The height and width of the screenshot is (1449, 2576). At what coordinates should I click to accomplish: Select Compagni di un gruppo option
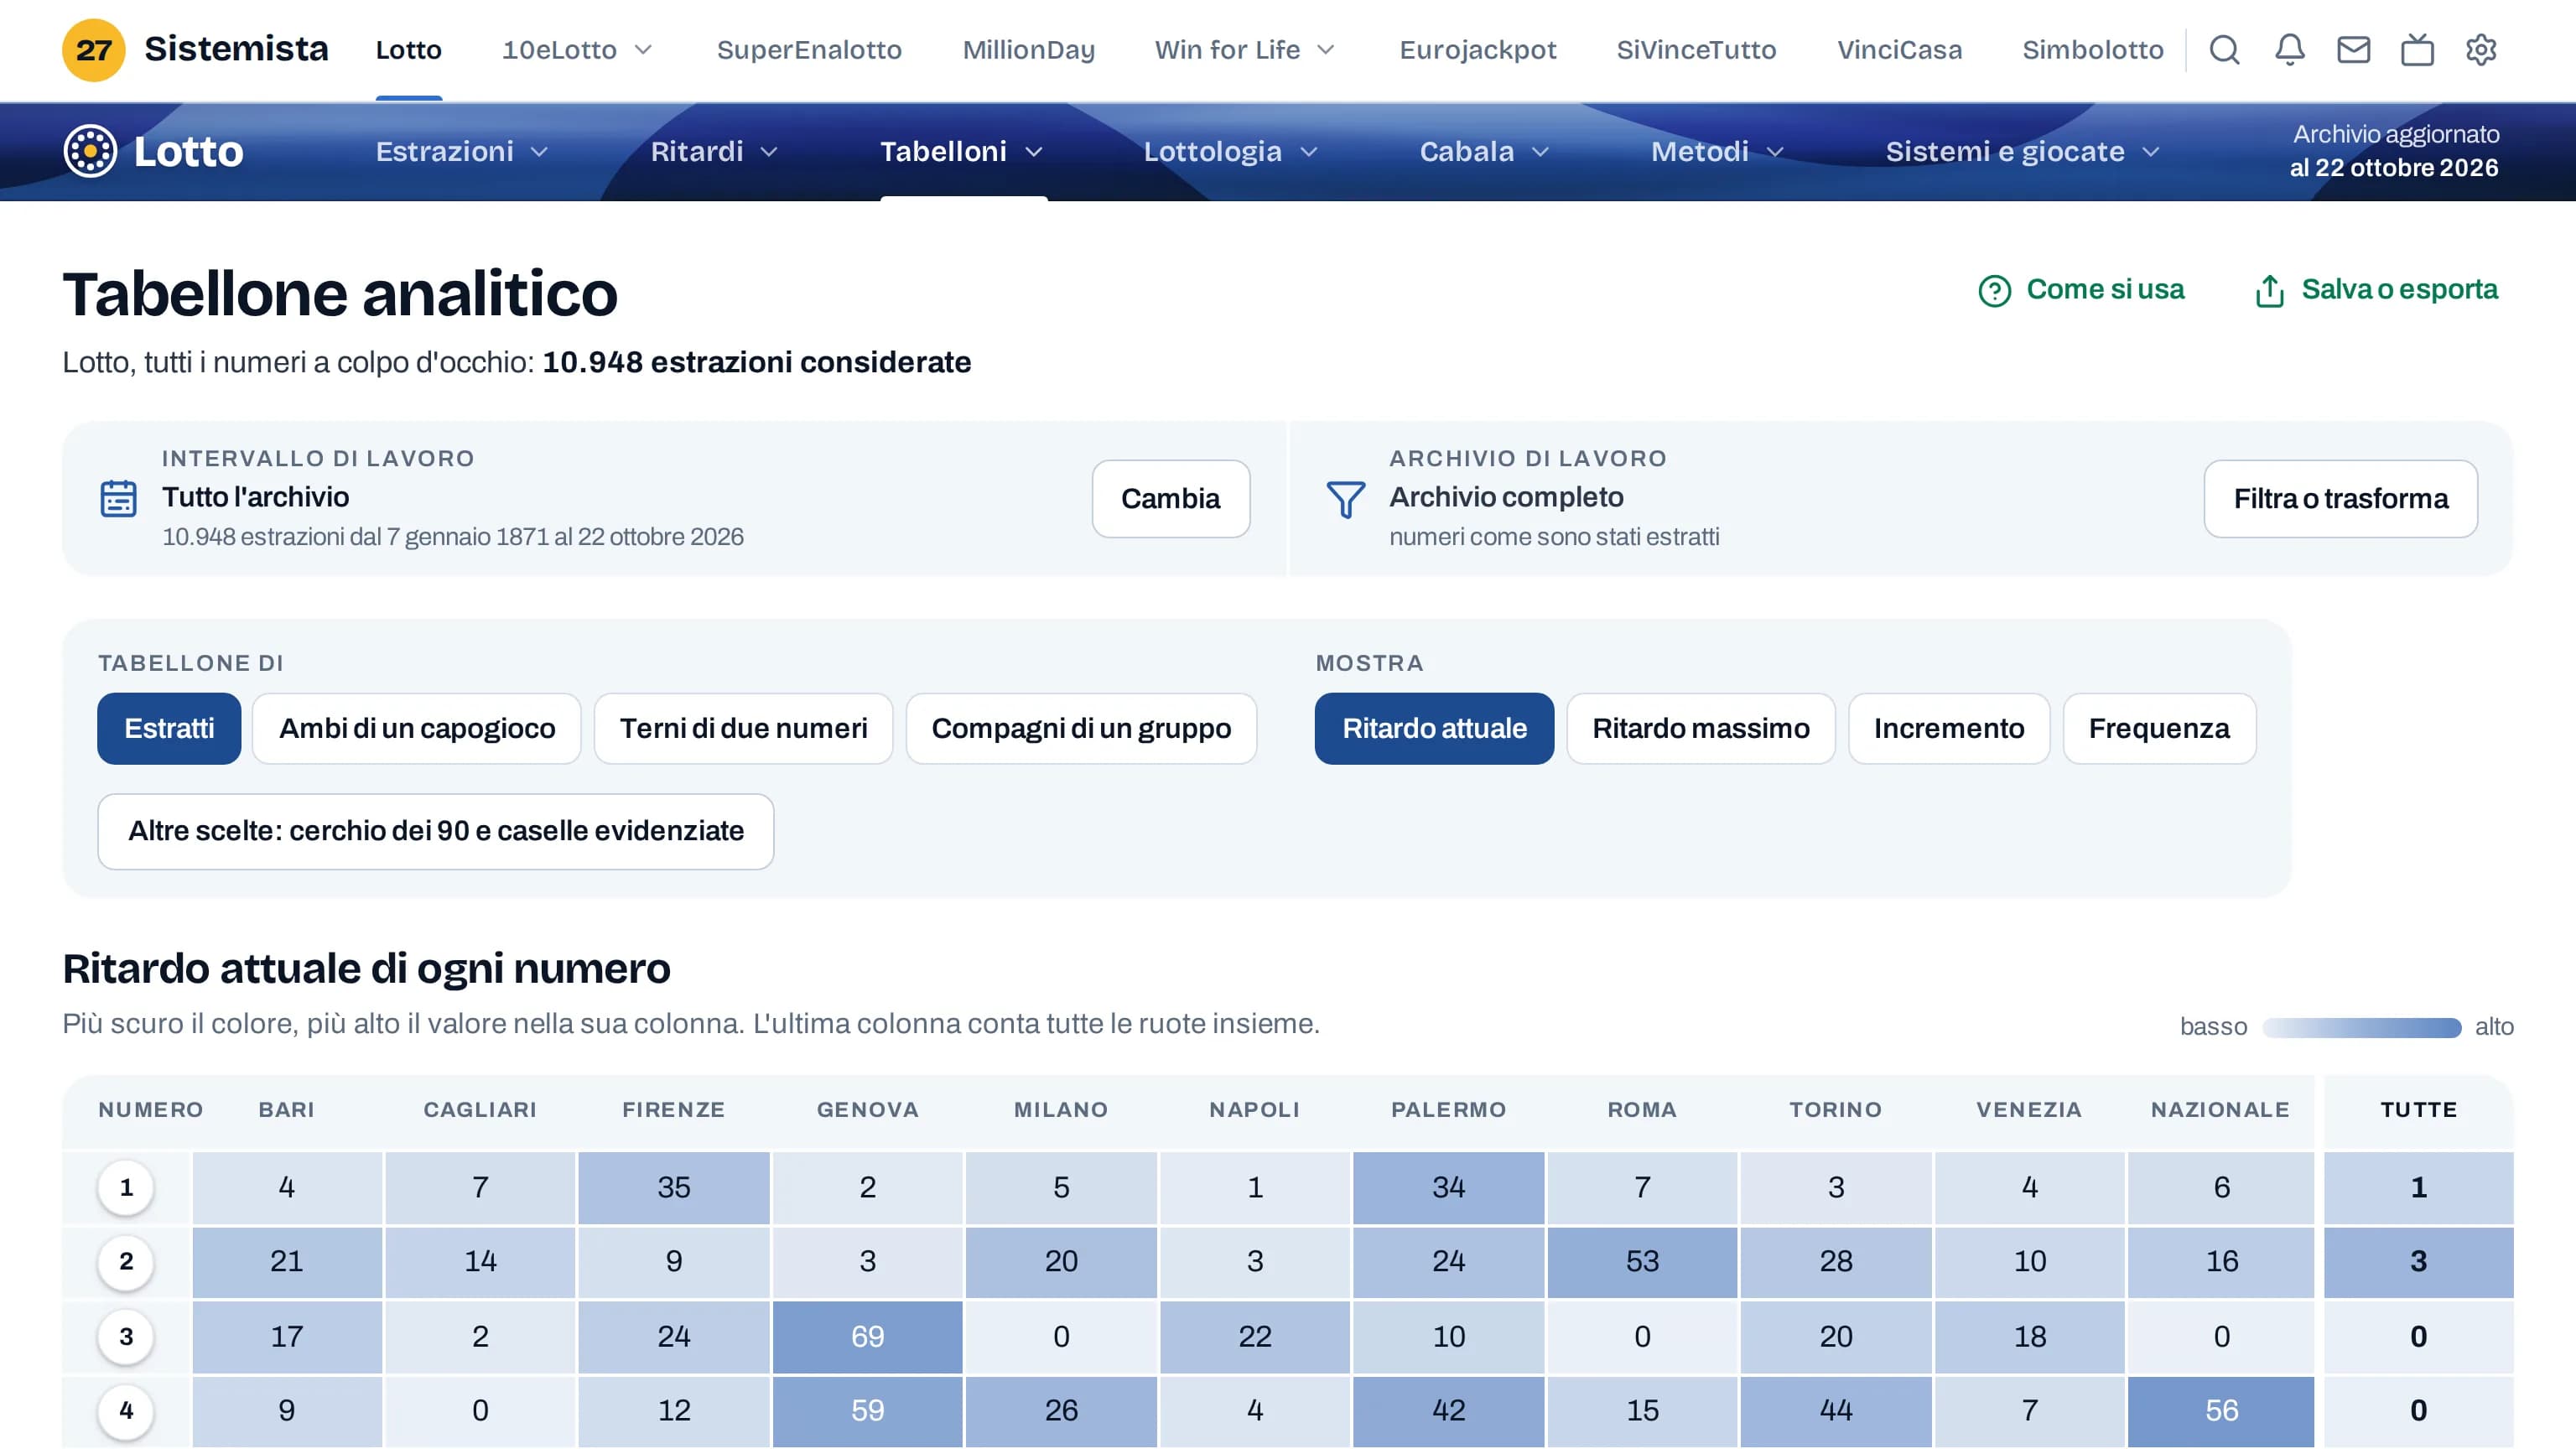coord(1081,728)
